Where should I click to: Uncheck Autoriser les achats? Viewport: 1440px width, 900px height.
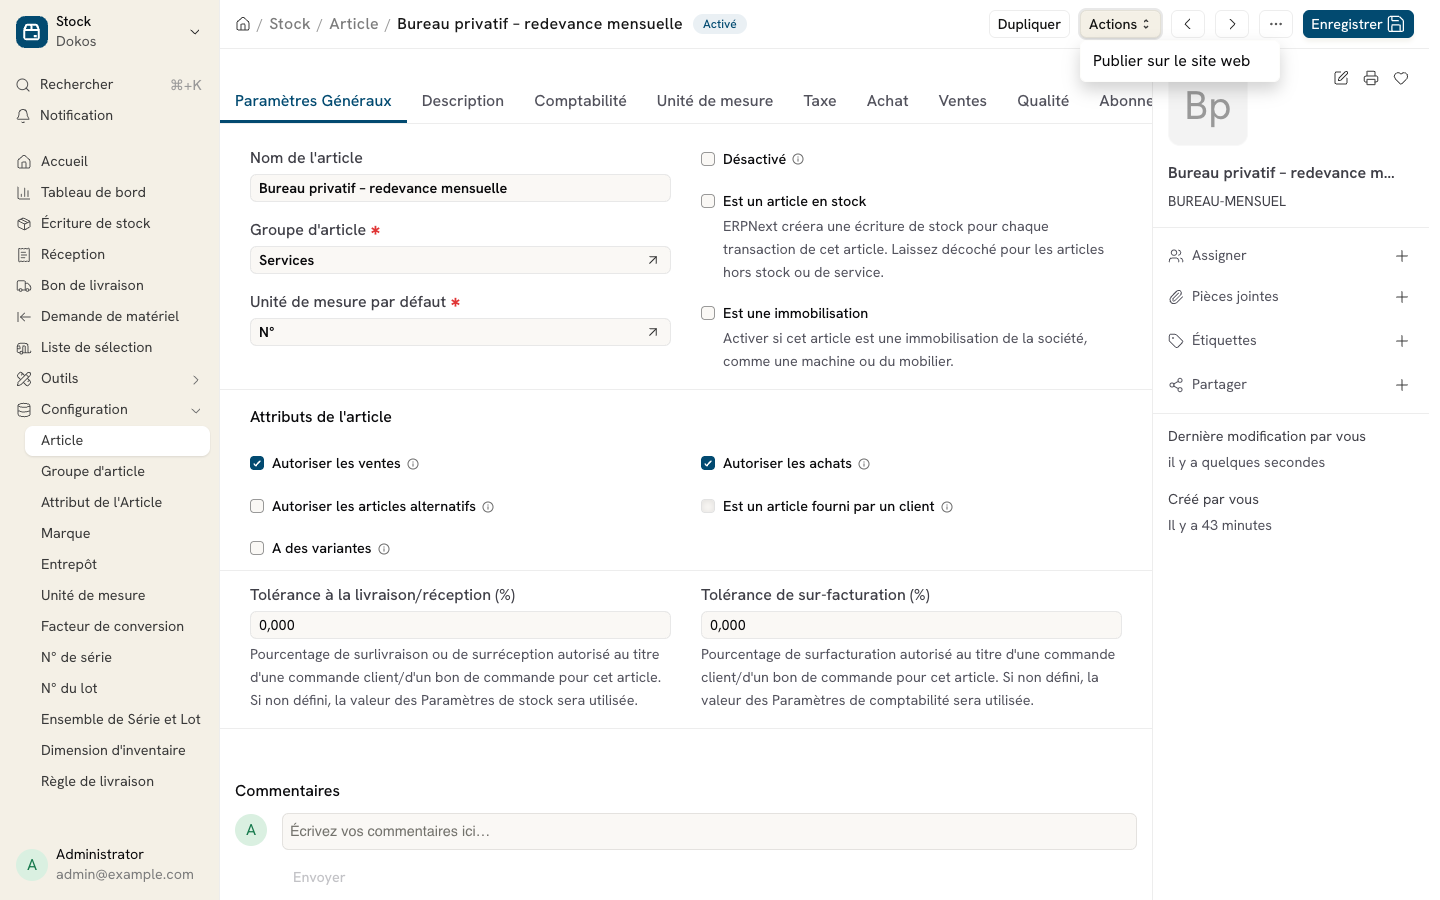(708, 463)
